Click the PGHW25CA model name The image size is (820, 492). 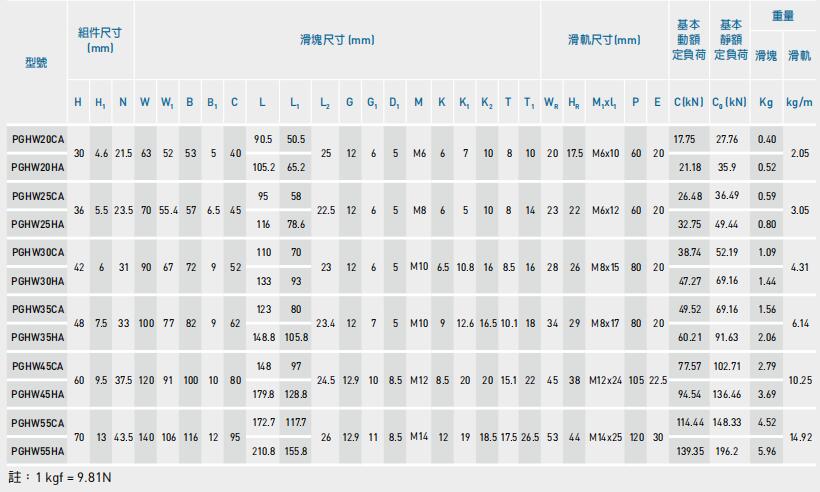[37, 195]
